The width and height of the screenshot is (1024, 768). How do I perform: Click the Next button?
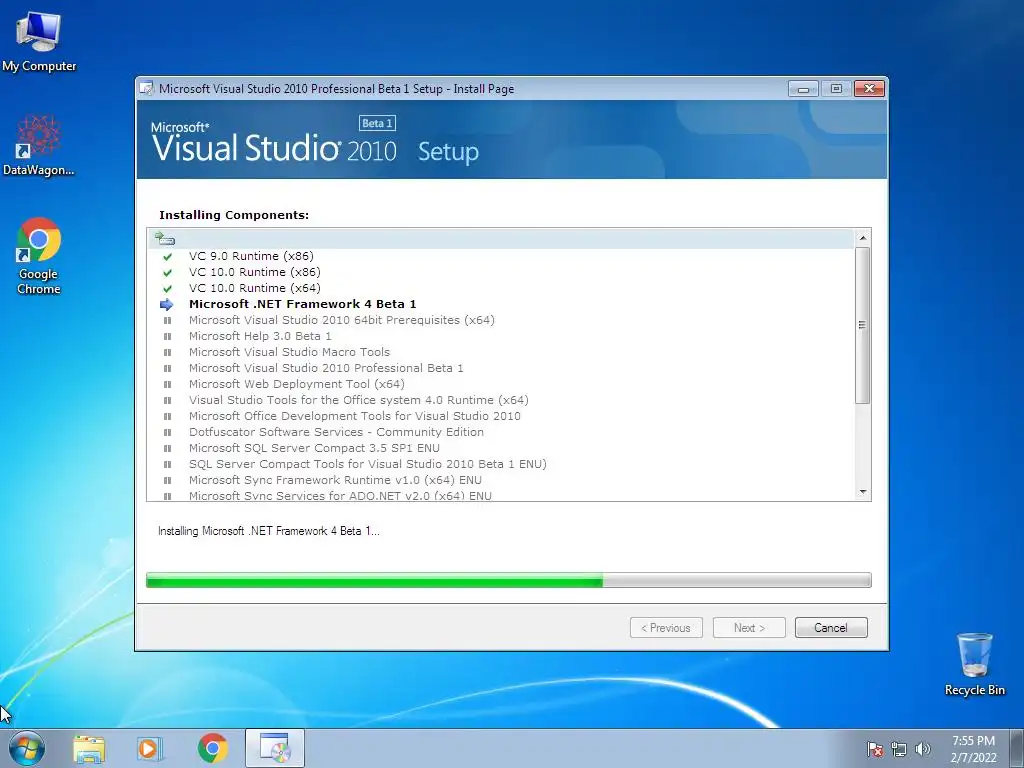[749, 628]
